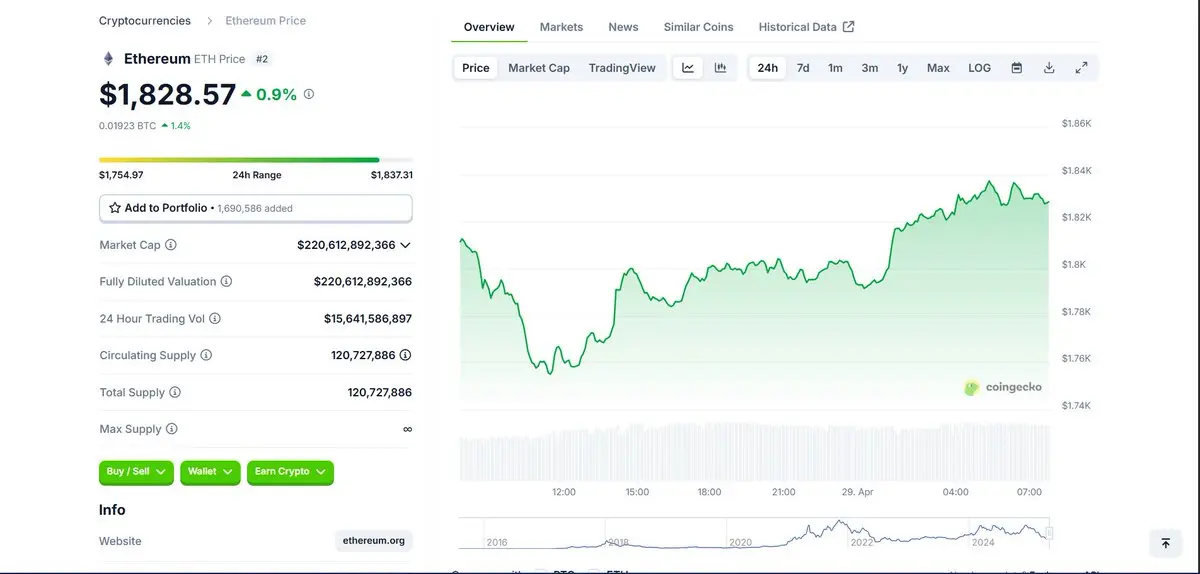Open the Markets tab
Image resolution: width=1200 pixels, height=574 pixels.
[x=561, y=27]
